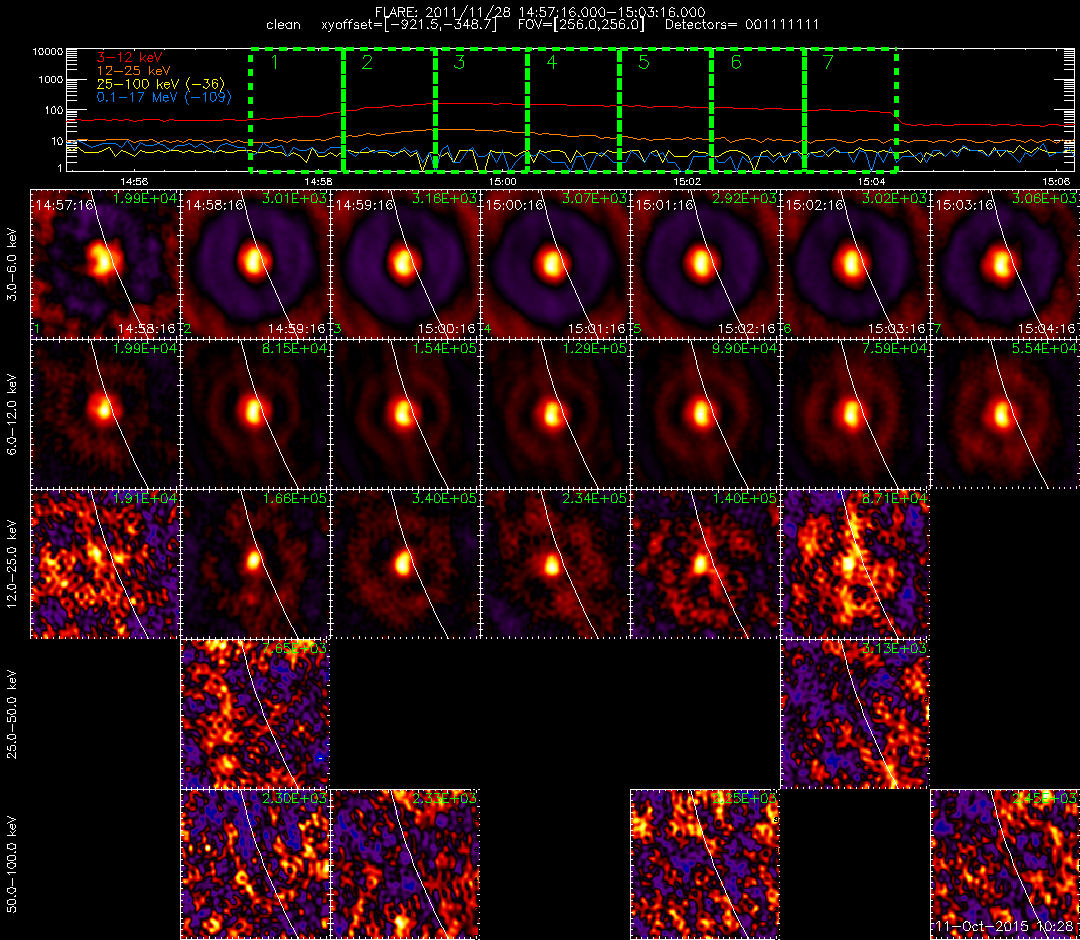Open the 25-50 keV image labeled 3.13E+03
Image resolution: width=1080 pixels, height=940 pixels.
pyautogui.click(x=855, y=715)
